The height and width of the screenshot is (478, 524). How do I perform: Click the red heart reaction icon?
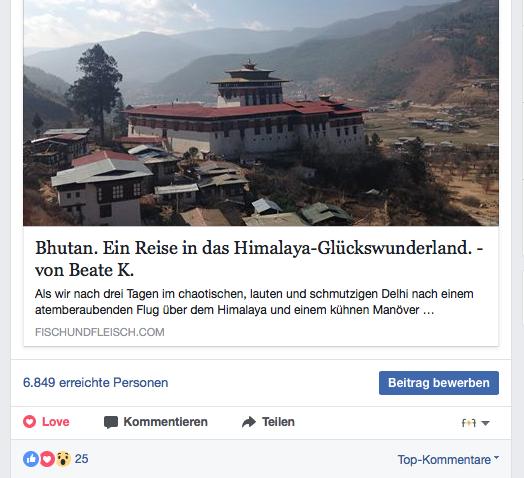(47, 459)
